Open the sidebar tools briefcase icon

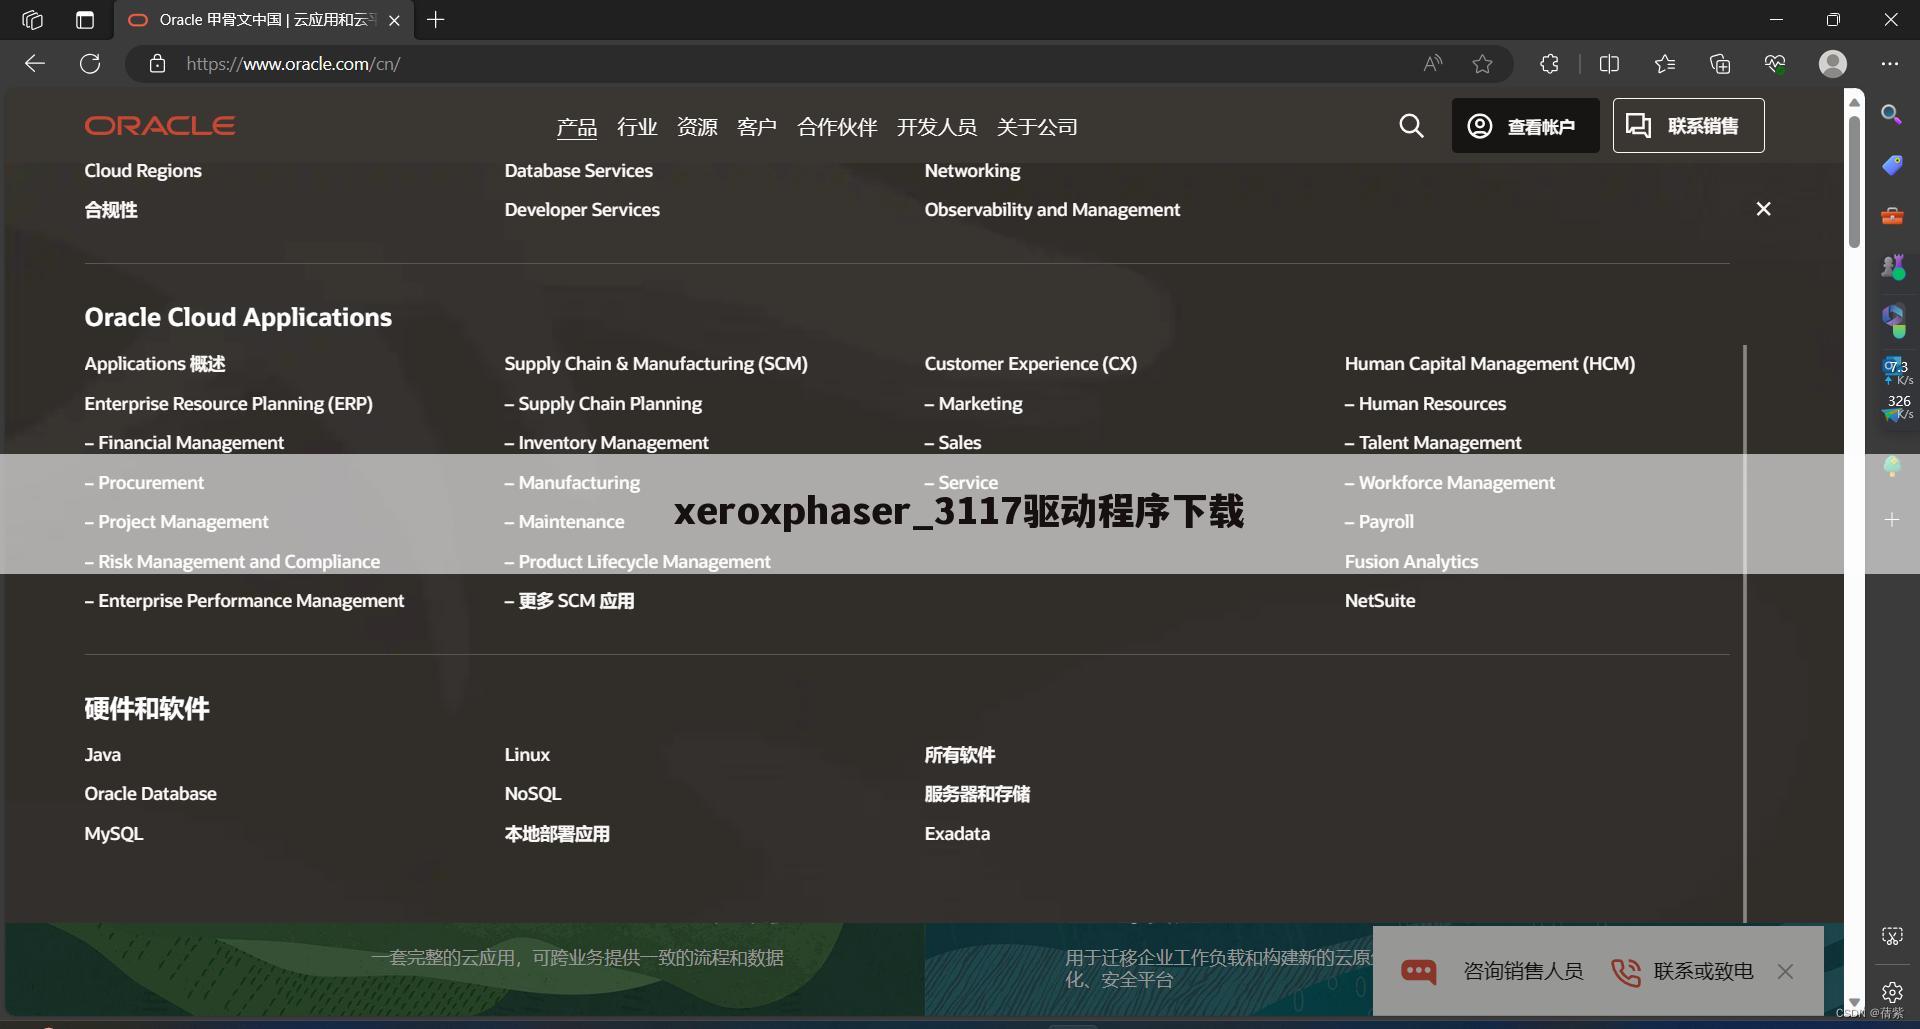pyautogui.click(x=1891, y=216)
